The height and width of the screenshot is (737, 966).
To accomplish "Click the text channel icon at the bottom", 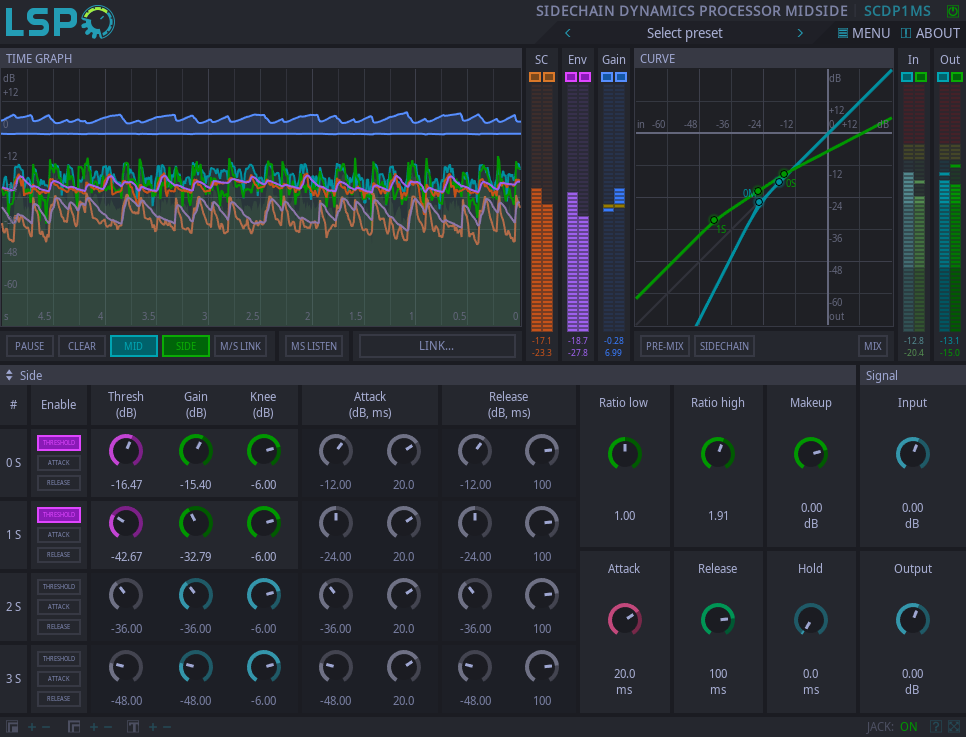I will point(133,727).
